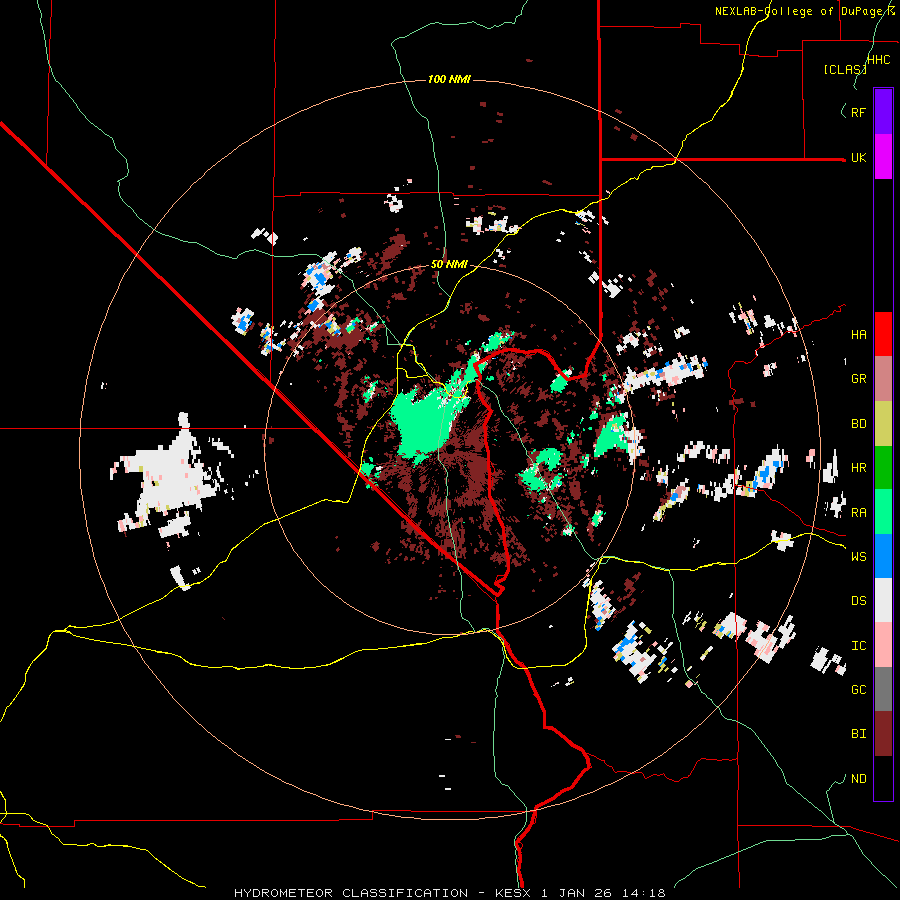Viewport: 900px width, 900px height.
Task: Click the UK legend label
Action: click(x=858, y=157)
